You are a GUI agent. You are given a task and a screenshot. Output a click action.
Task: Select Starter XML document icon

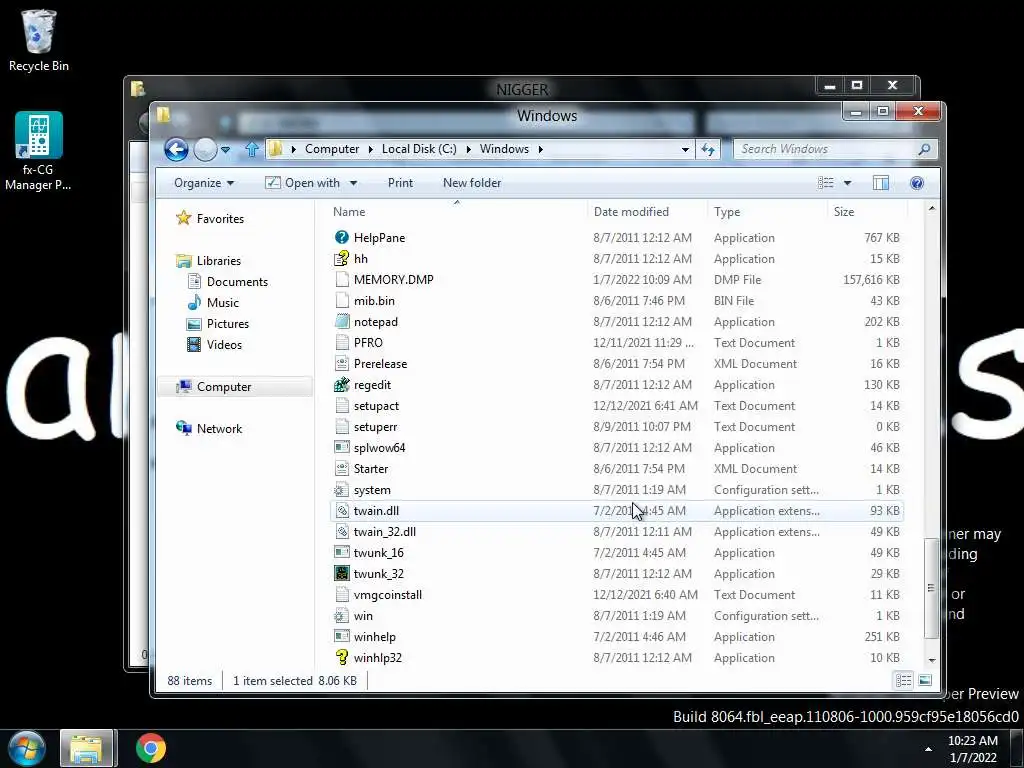tap(342, 468)
